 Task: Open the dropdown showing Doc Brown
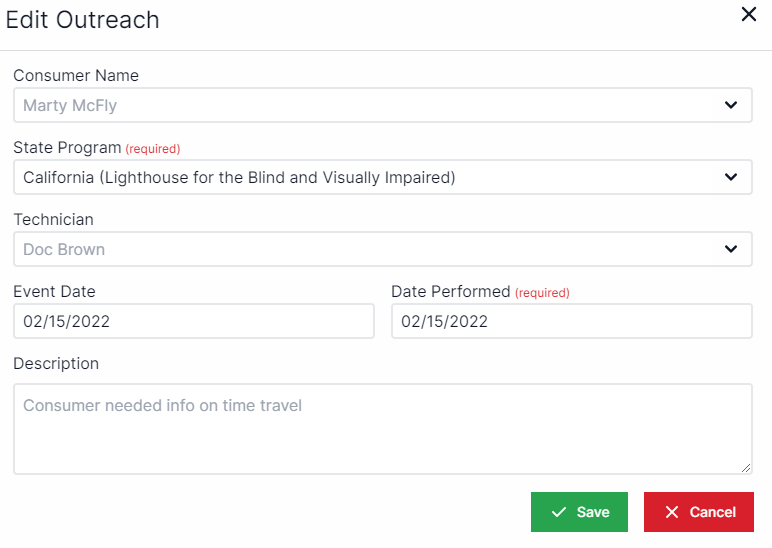(370, 249)
